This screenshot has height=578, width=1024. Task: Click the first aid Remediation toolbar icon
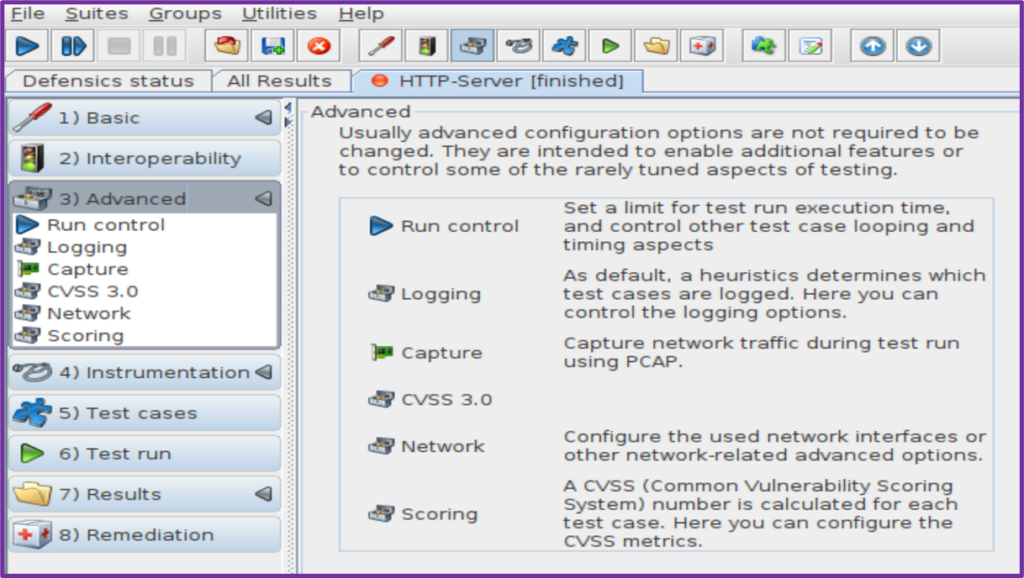pos(702,46)
